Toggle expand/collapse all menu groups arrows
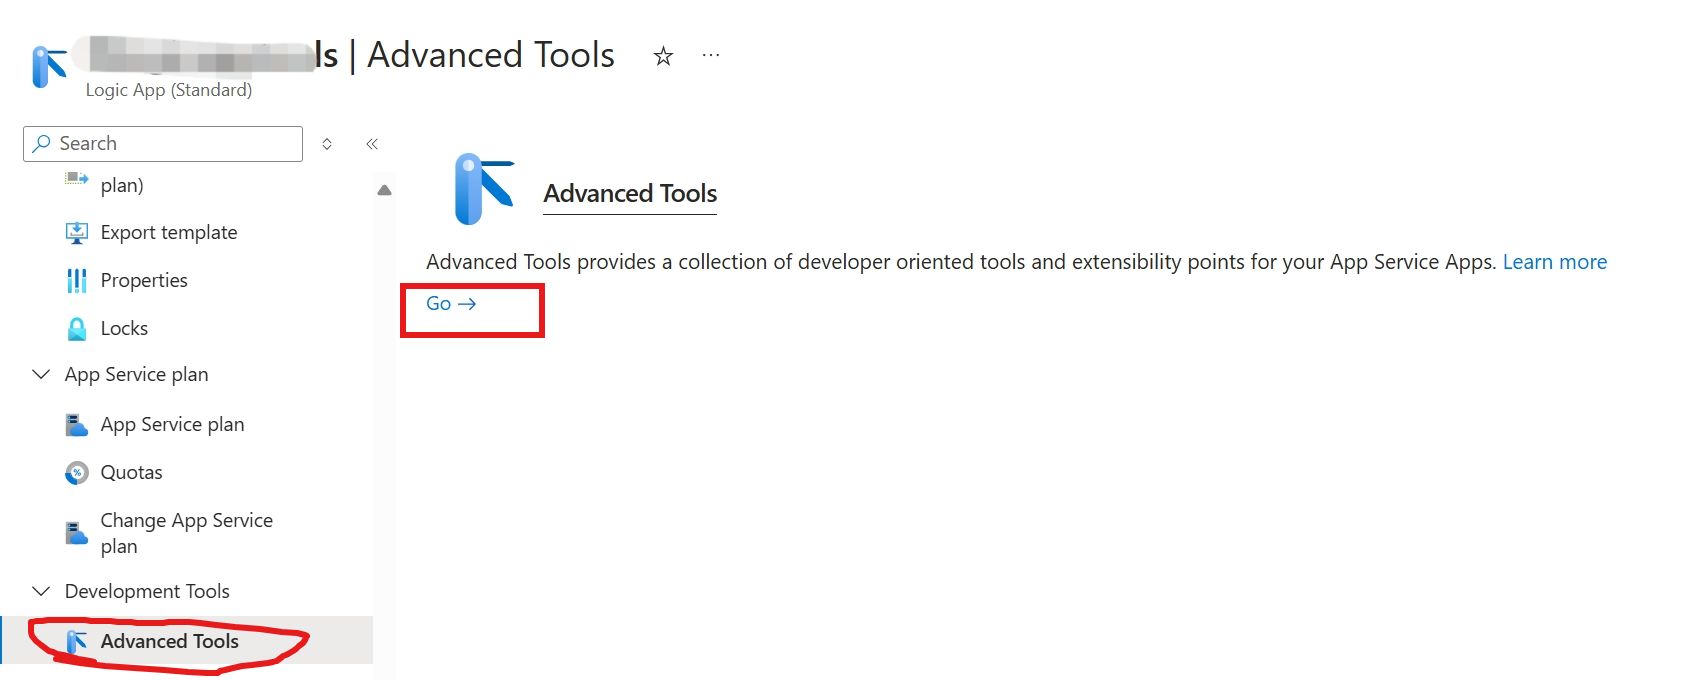Viewport: 1682px width, 680px height. 327,144
